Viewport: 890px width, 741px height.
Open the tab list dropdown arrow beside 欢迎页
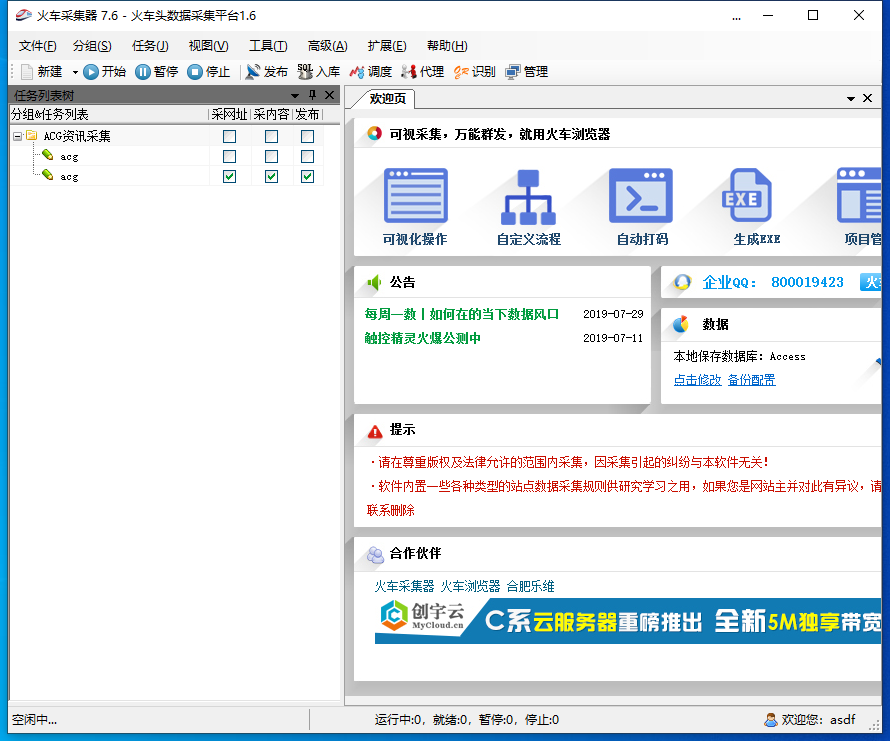point(850,99)
